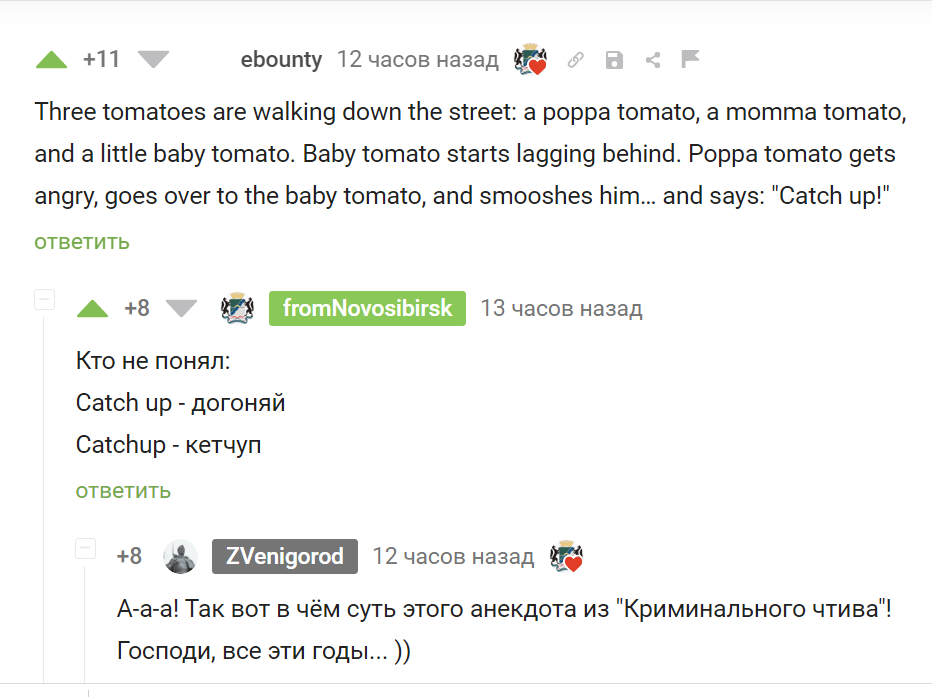
Task: Reply to fromNovosibirsk's comment with ответить
Action: click(123, 491)
